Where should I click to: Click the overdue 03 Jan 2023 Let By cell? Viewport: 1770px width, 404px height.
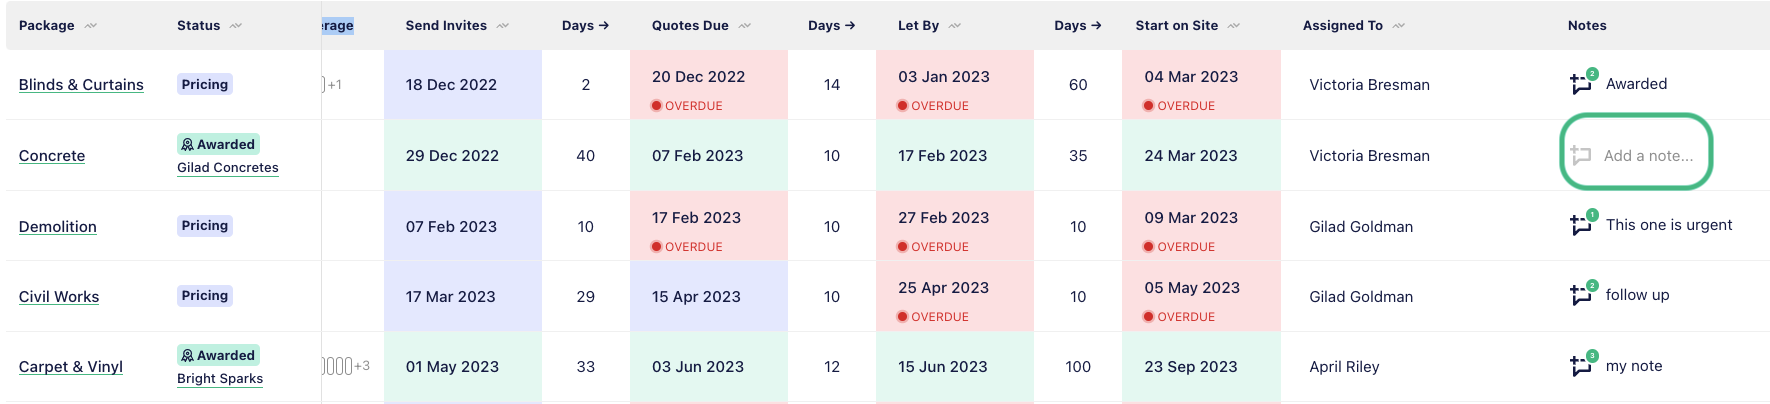(955, 85)
